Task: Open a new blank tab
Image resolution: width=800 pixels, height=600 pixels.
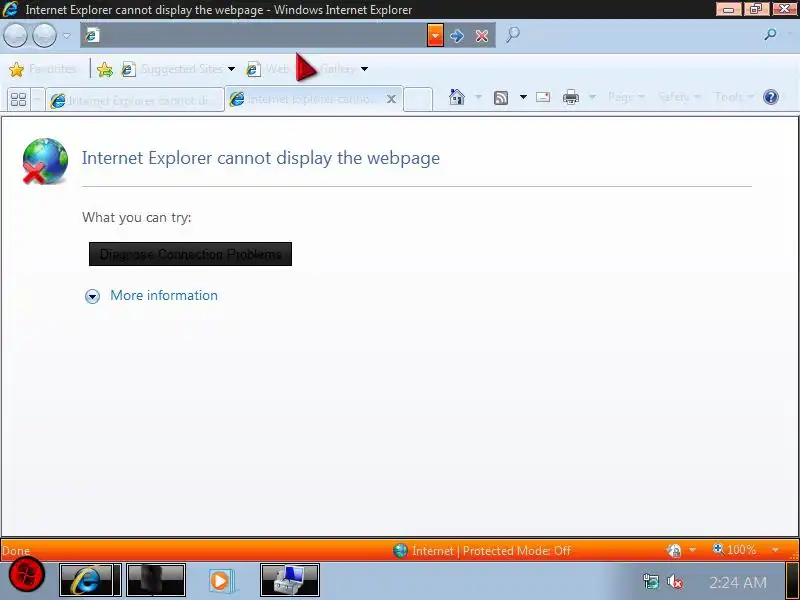Action: pos(418,99)
